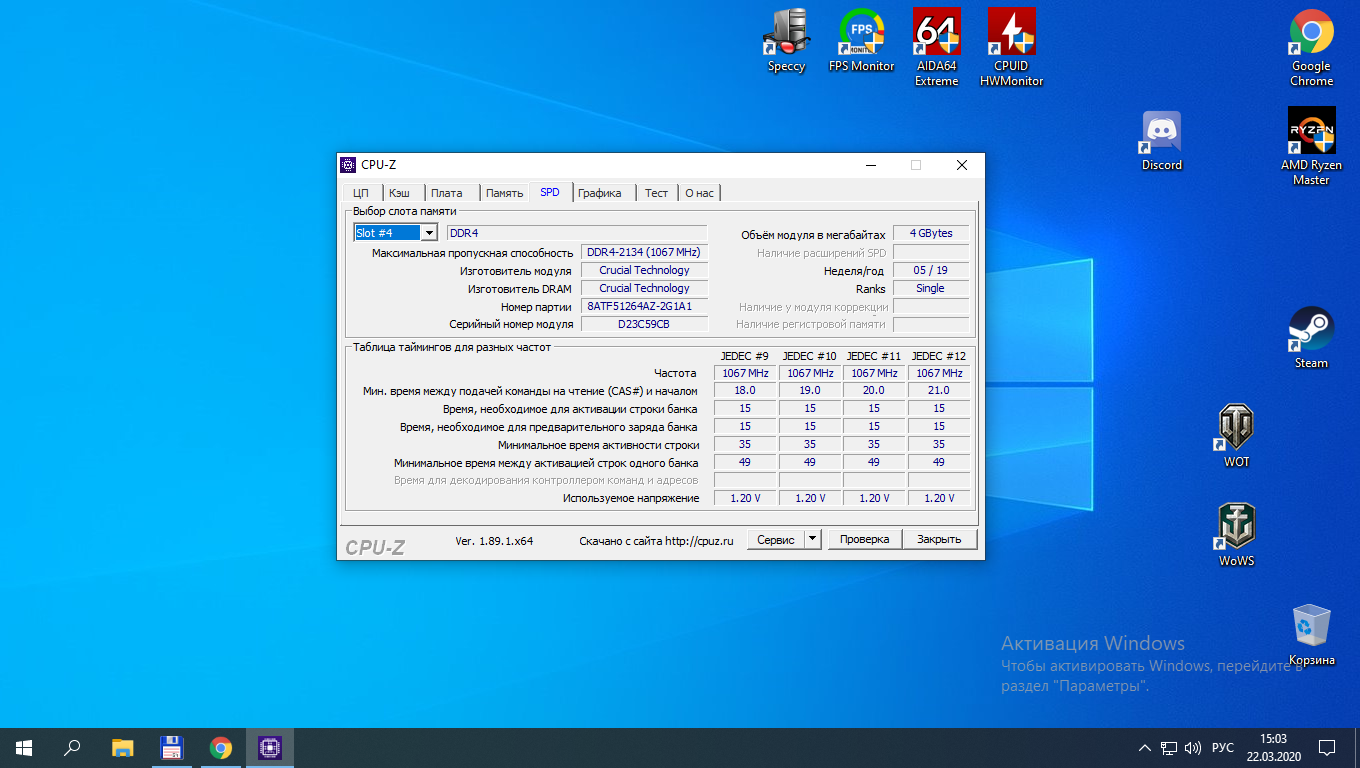Open WOT game shortcut
Screen dimensions: 1360x768
pyautogui.click(x=1236, y=428)
